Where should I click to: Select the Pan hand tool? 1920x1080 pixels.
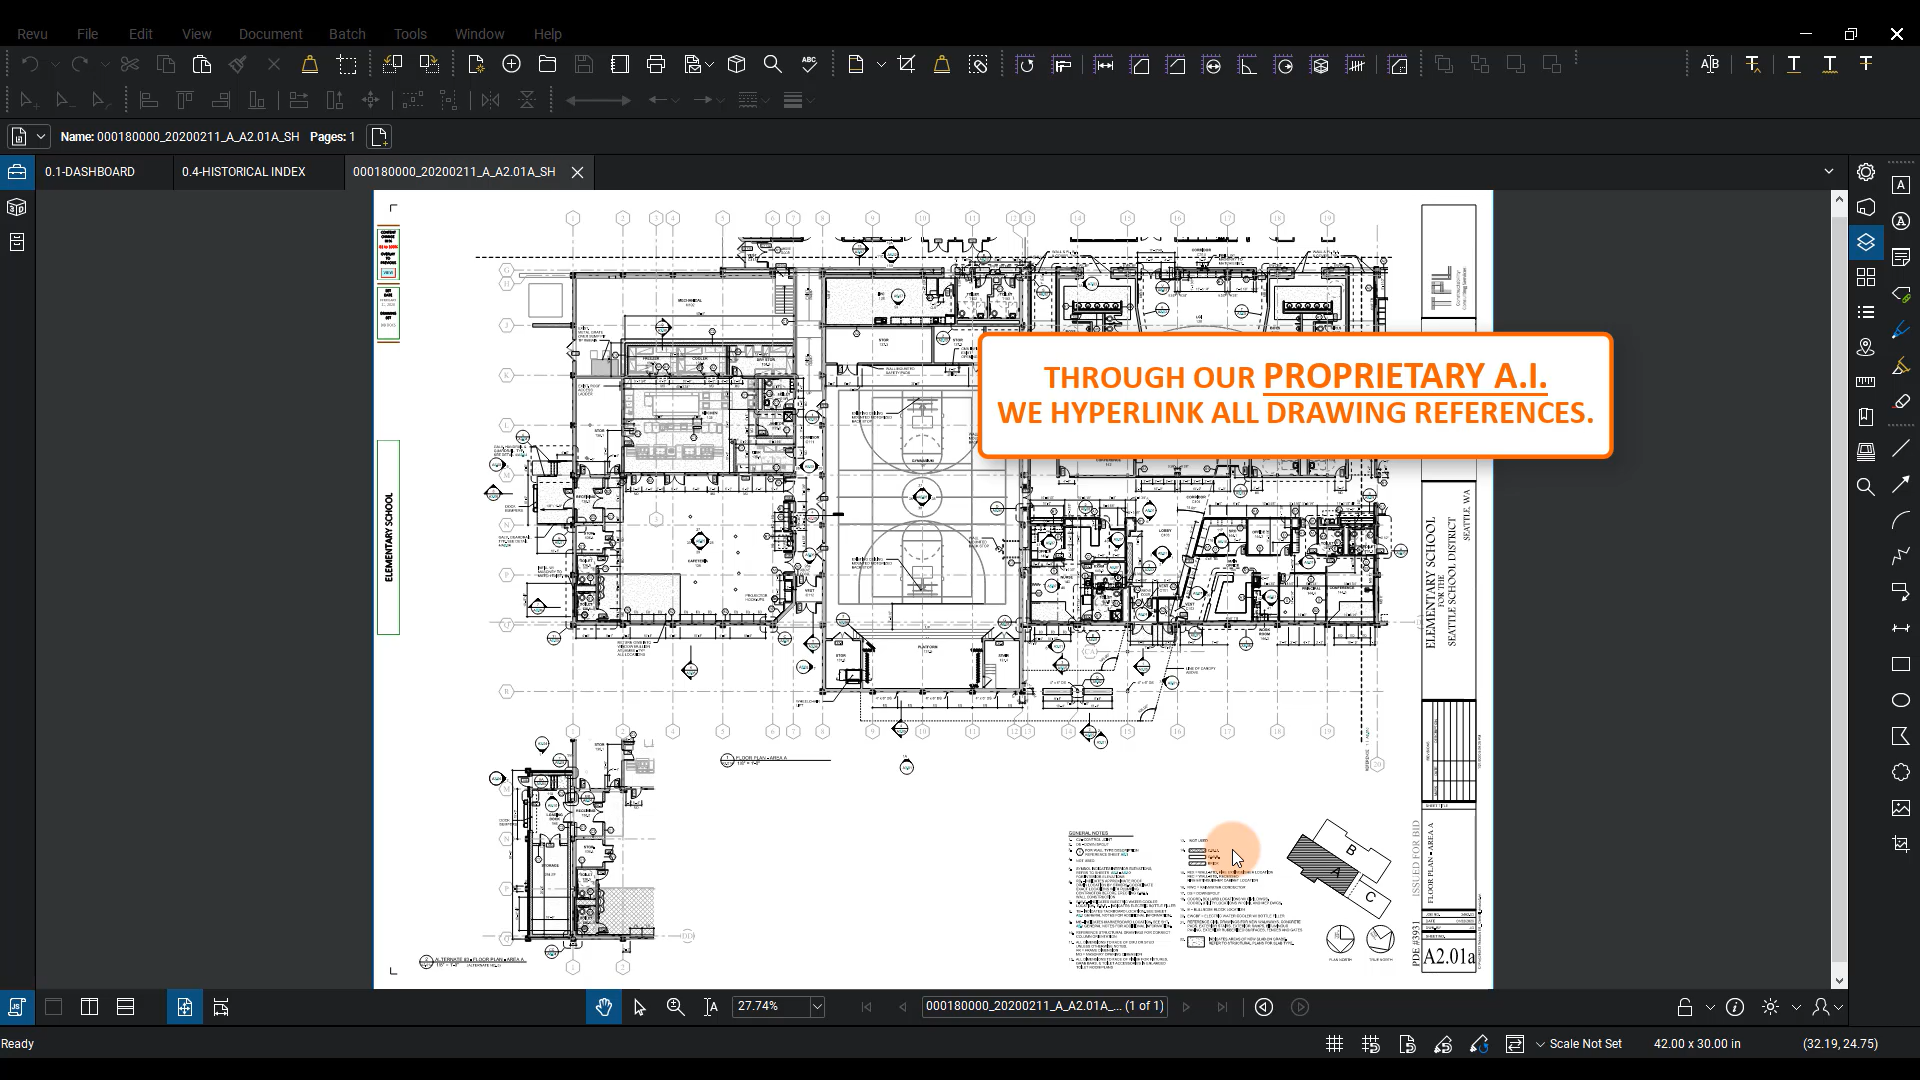(x=603, y=1007)
